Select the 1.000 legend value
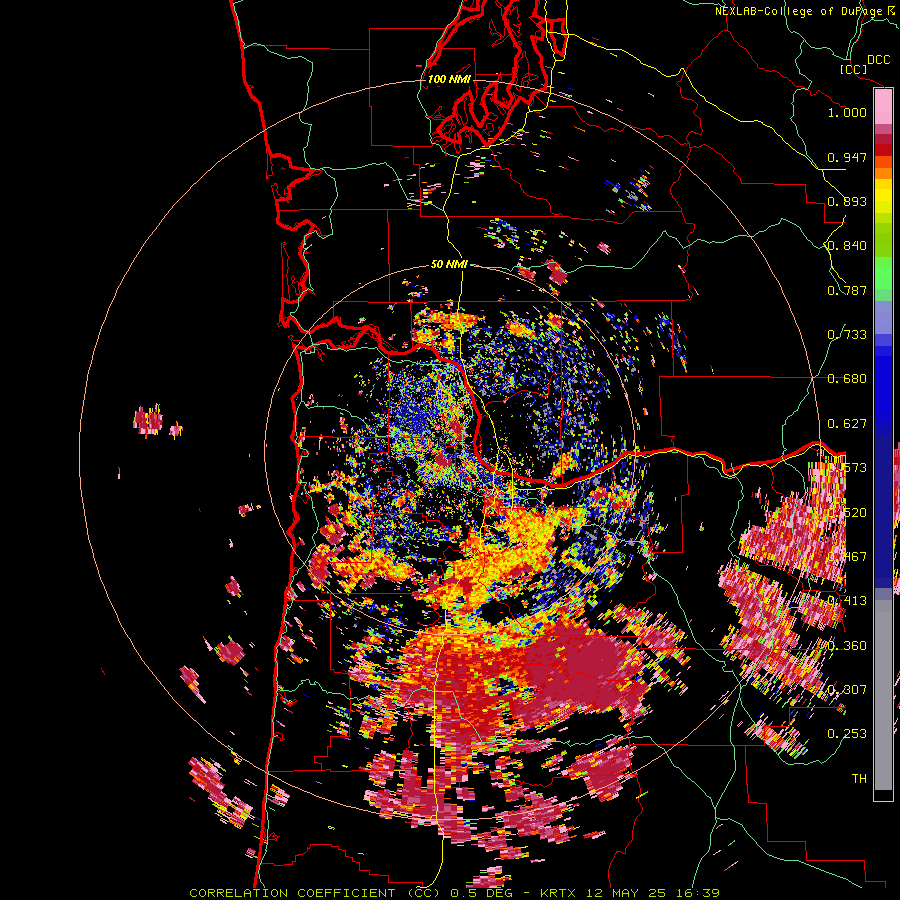Screen dimensions: 900x900 847,112
